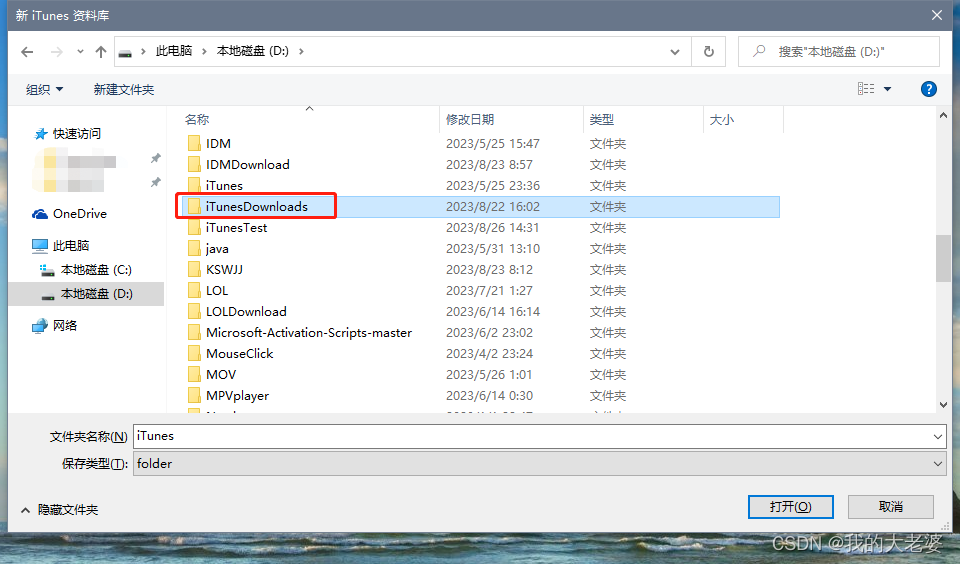Click the search box for 本地磁盘 (D:)
The height and width of the screenshot is (564, 960).
coord(839,51)
